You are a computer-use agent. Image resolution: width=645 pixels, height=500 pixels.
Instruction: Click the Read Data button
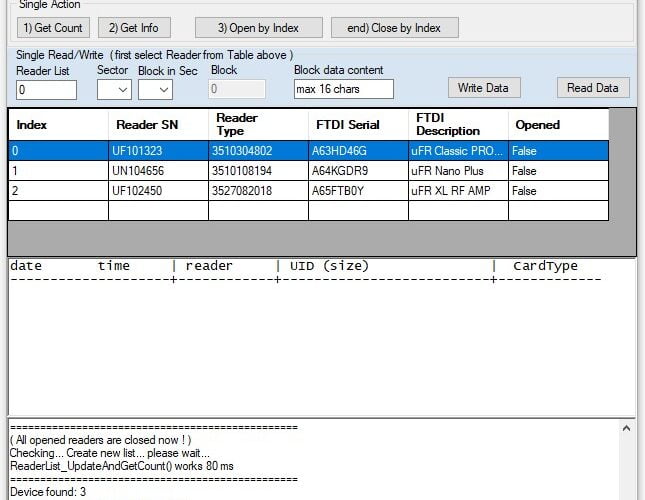point(593,88)
